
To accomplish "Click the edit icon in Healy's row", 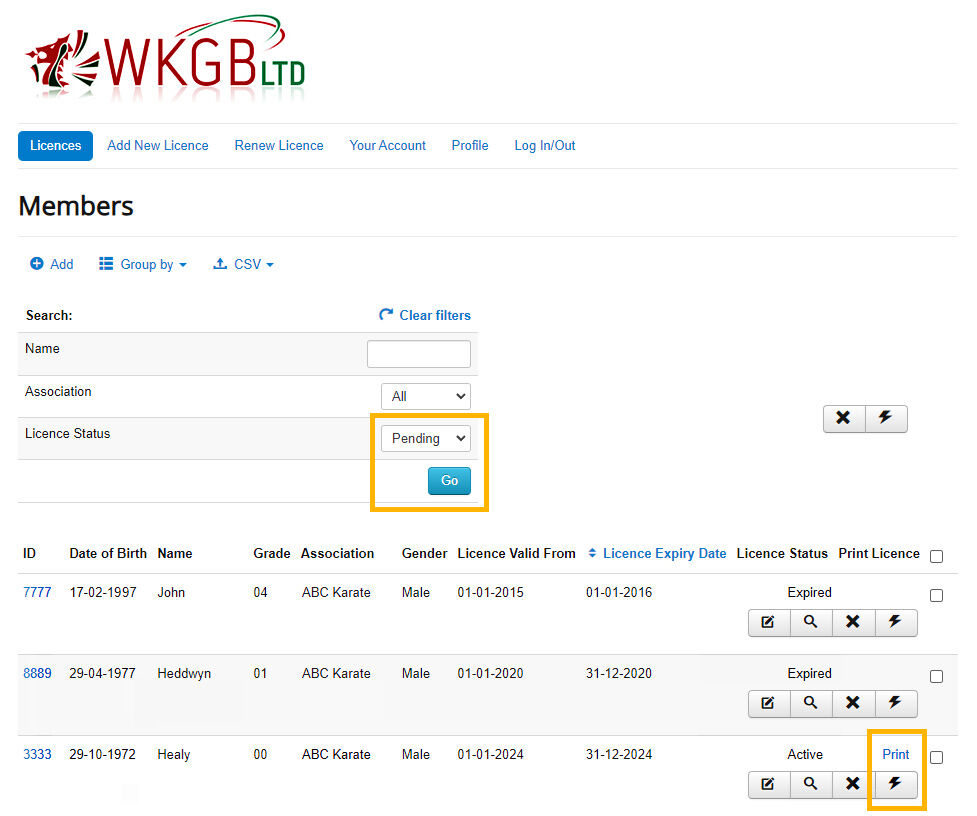I will (x=768, y=784).
